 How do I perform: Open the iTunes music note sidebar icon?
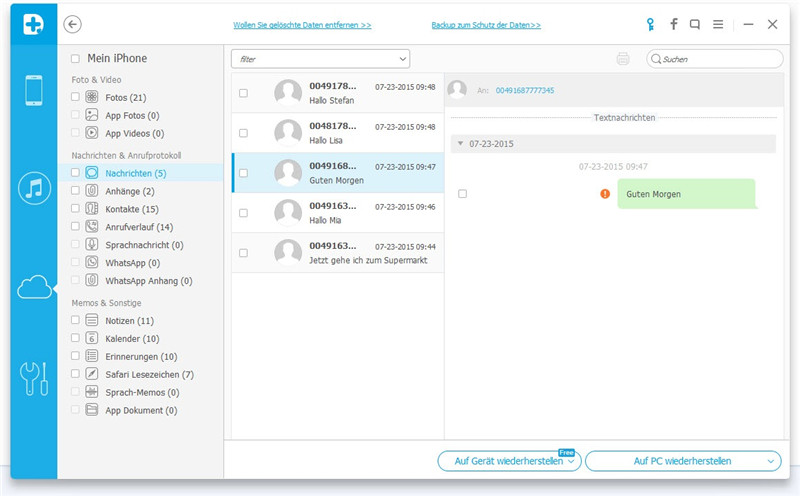(x=34, y=188)
